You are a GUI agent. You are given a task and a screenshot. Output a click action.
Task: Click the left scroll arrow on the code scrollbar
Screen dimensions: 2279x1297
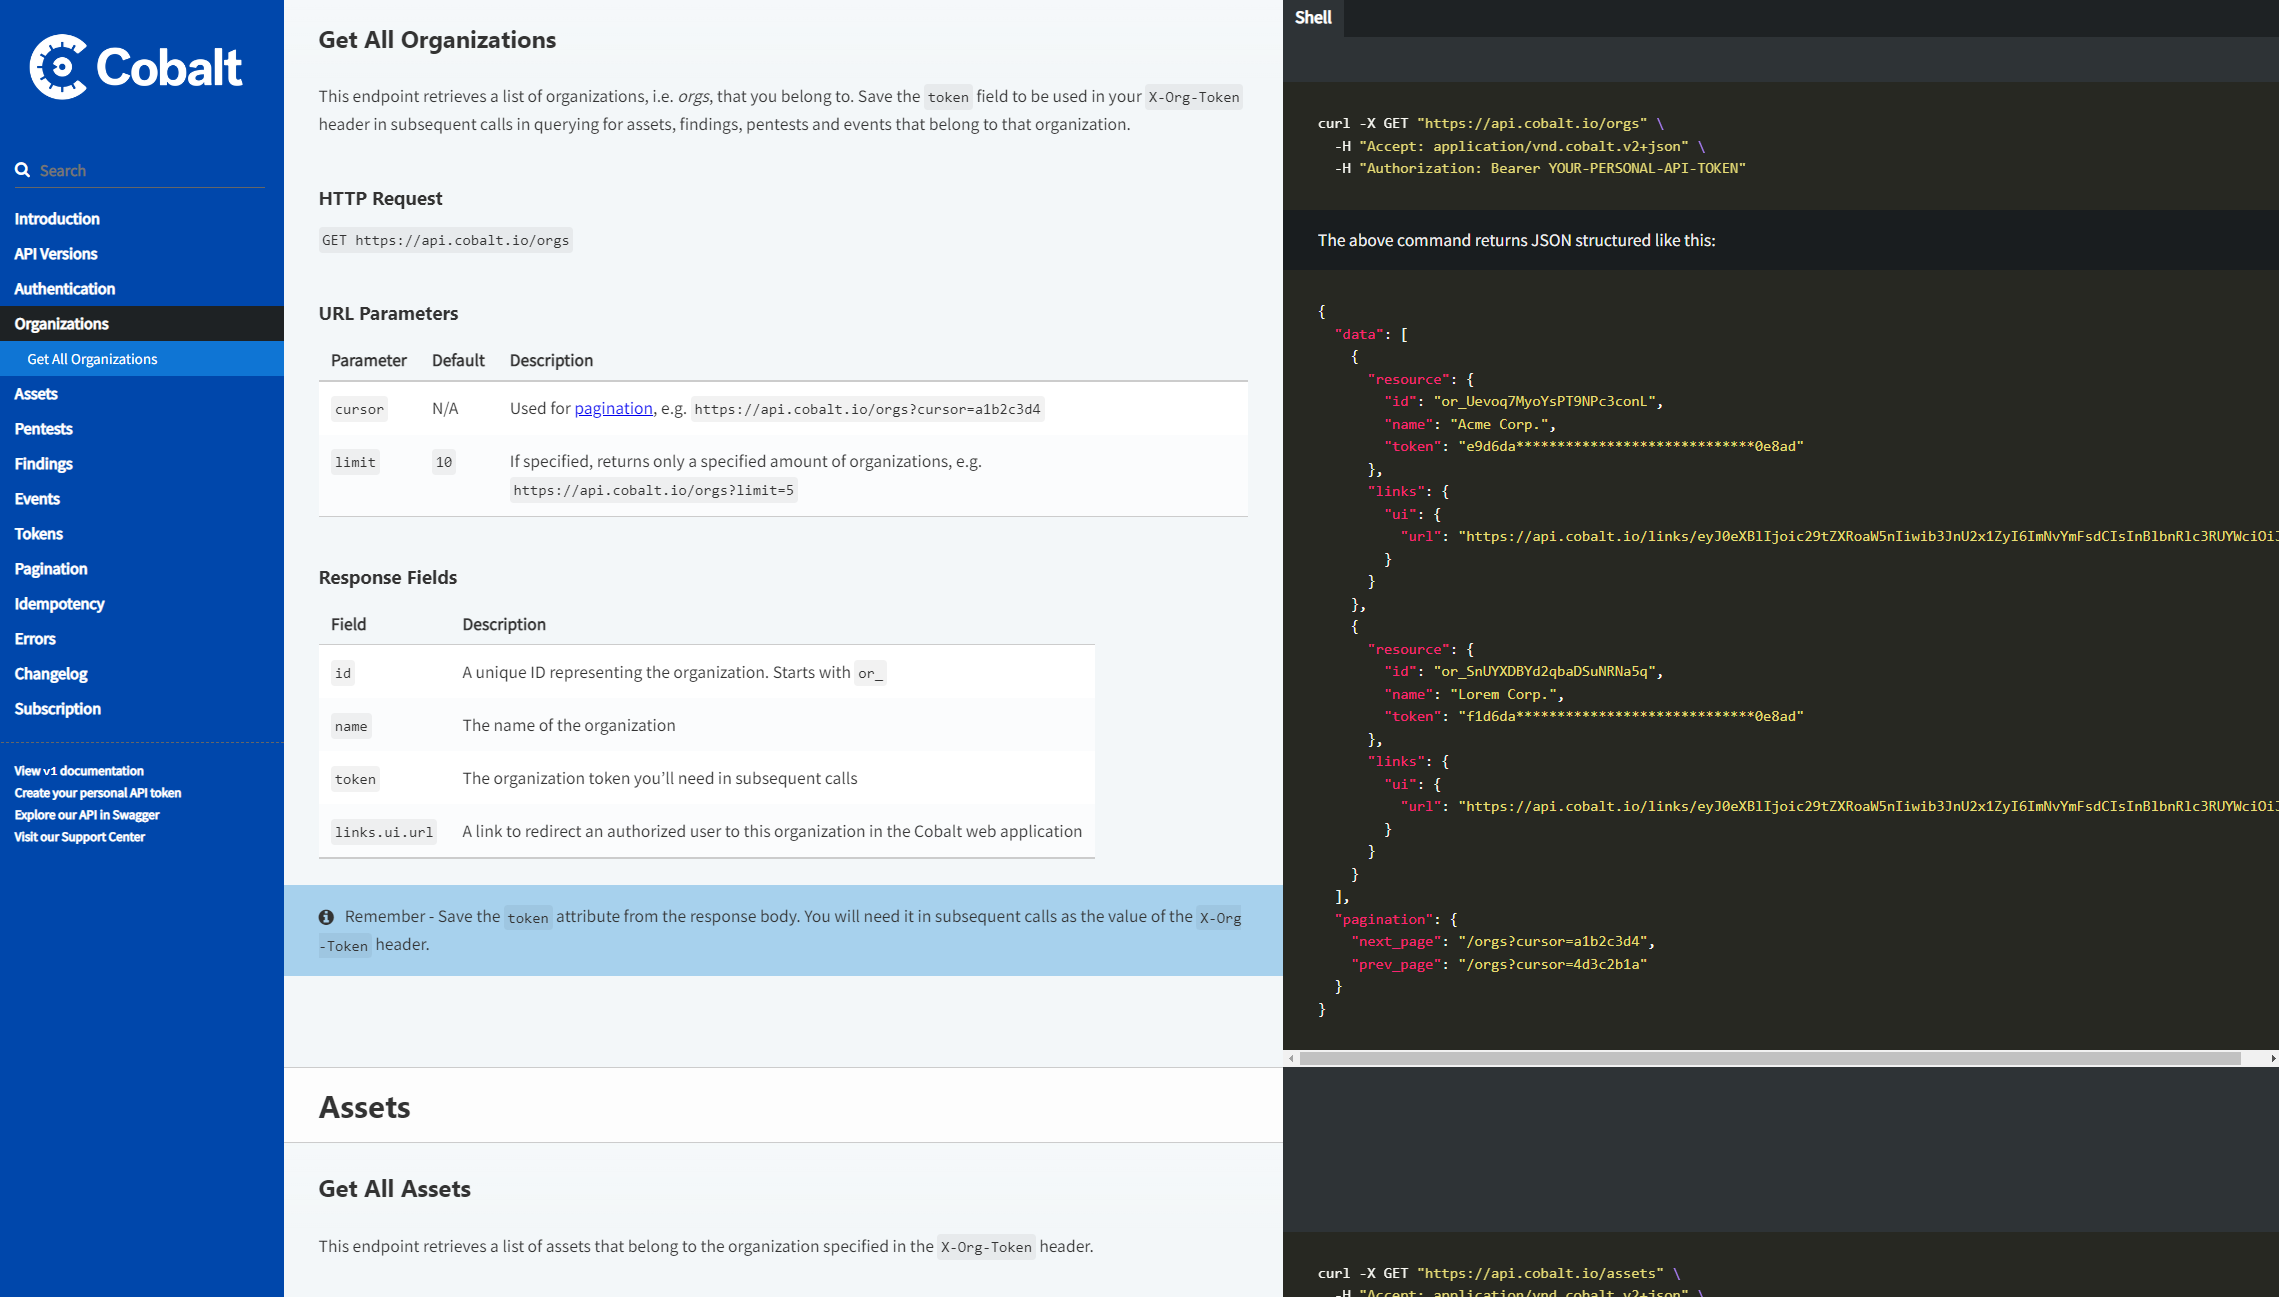pos(1291,1058)
